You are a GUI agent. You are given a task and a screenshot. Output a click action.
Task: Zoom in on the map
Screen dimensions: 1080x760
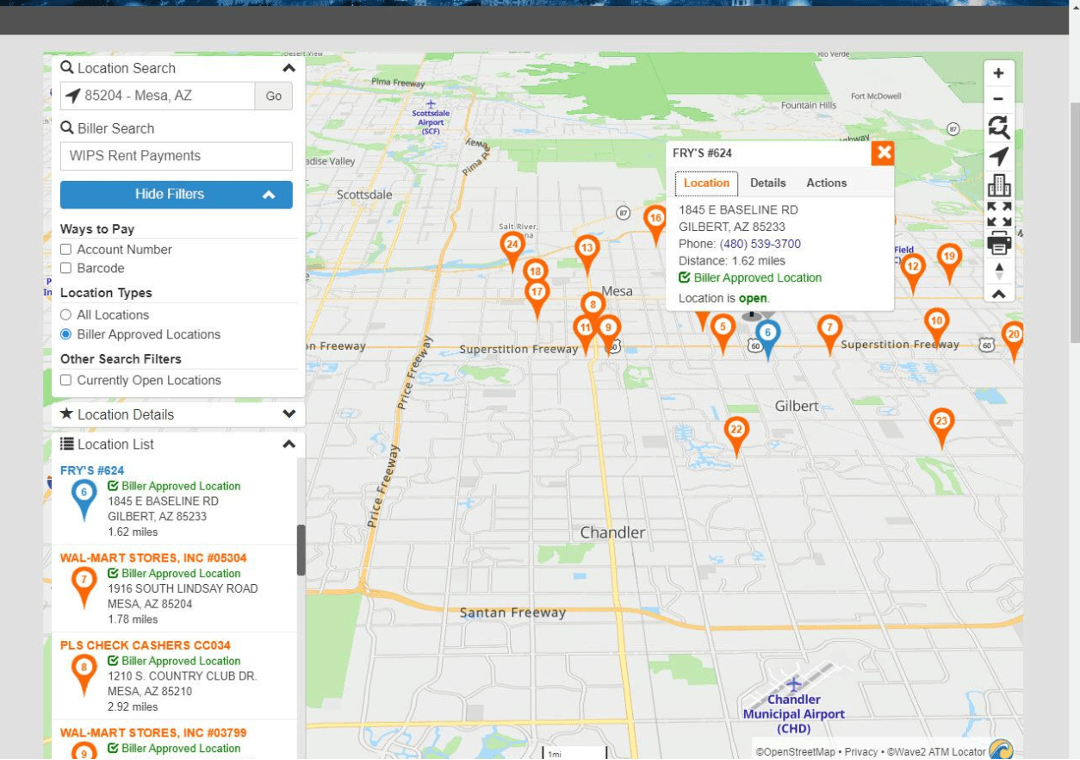[998, 73]
